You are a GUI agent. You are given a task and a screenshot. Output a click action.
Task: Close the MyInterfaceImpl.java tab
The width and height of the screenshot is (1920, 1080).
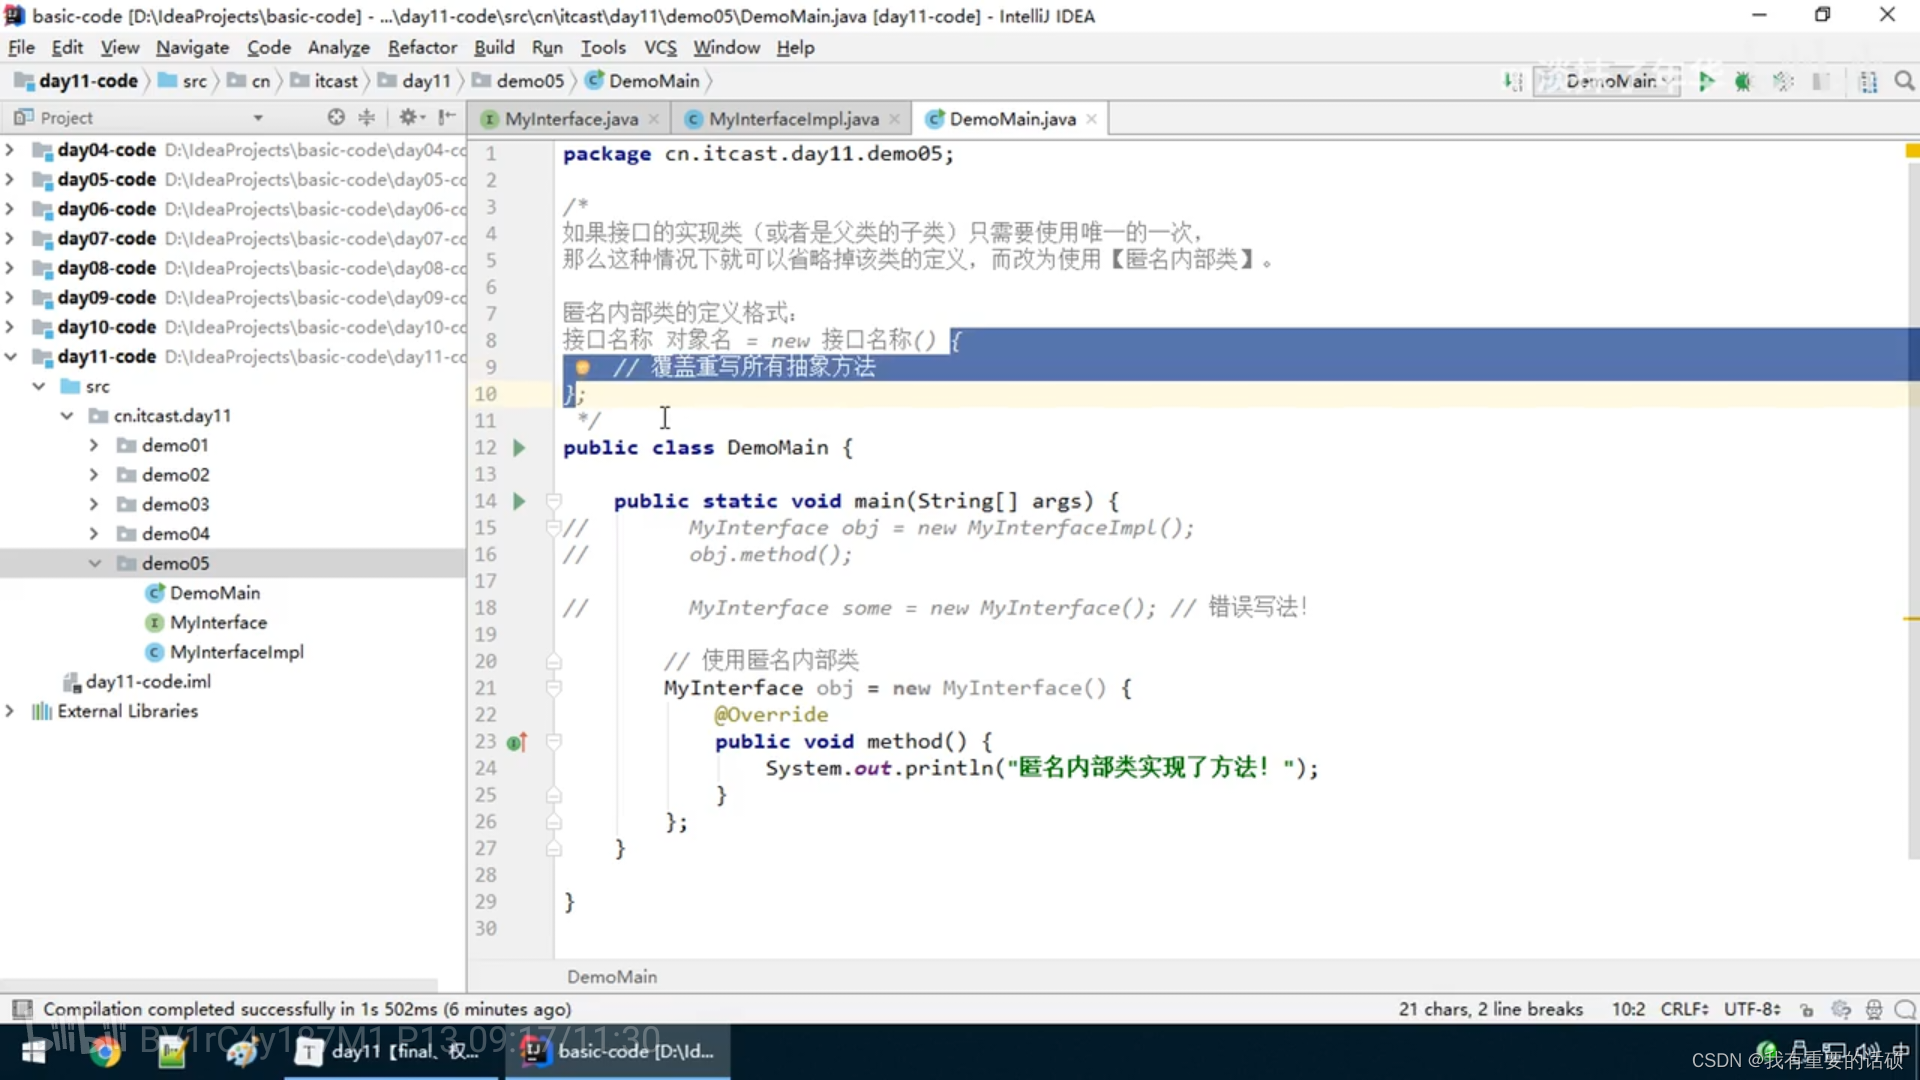coord(895,119)
